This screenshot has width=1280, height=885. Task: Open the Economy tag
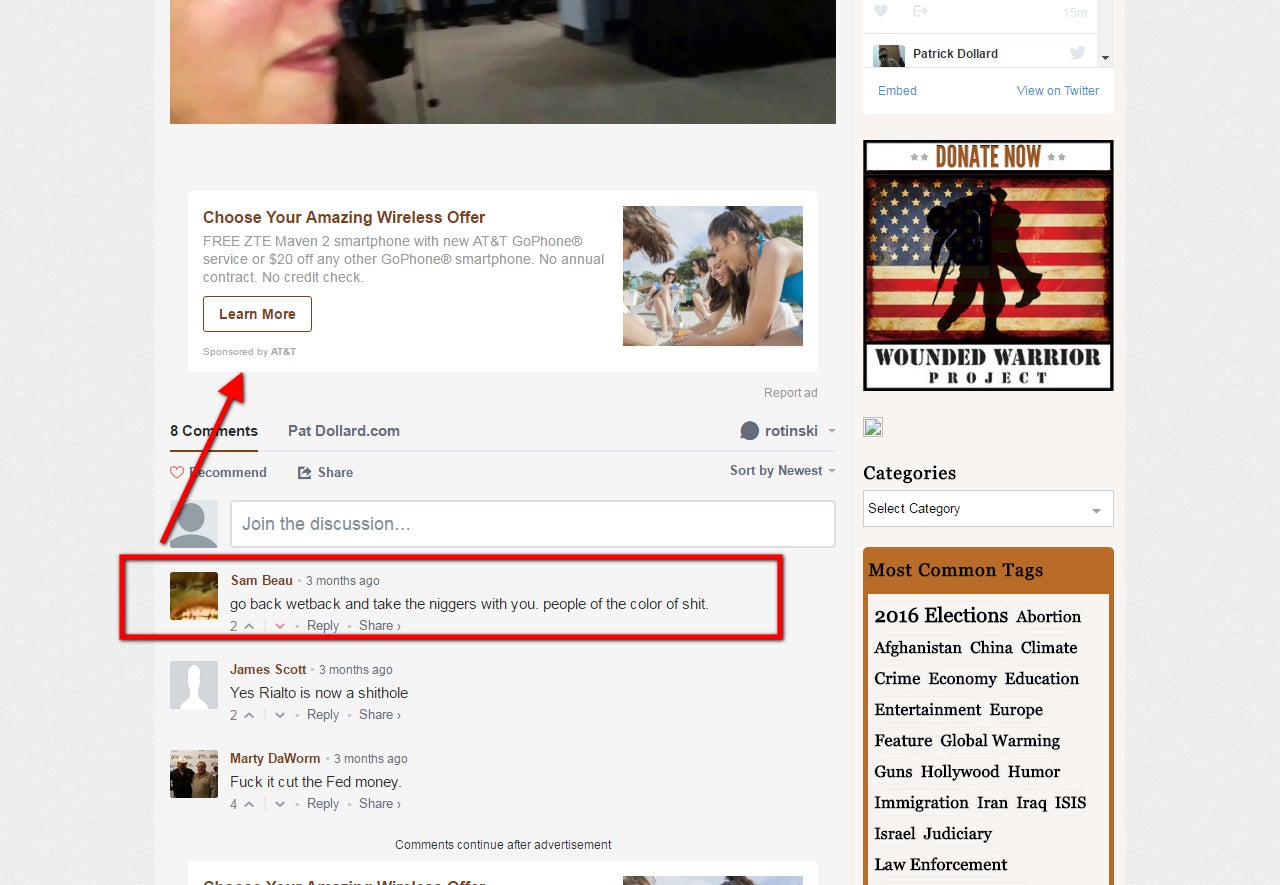click(x=963, y=679)
